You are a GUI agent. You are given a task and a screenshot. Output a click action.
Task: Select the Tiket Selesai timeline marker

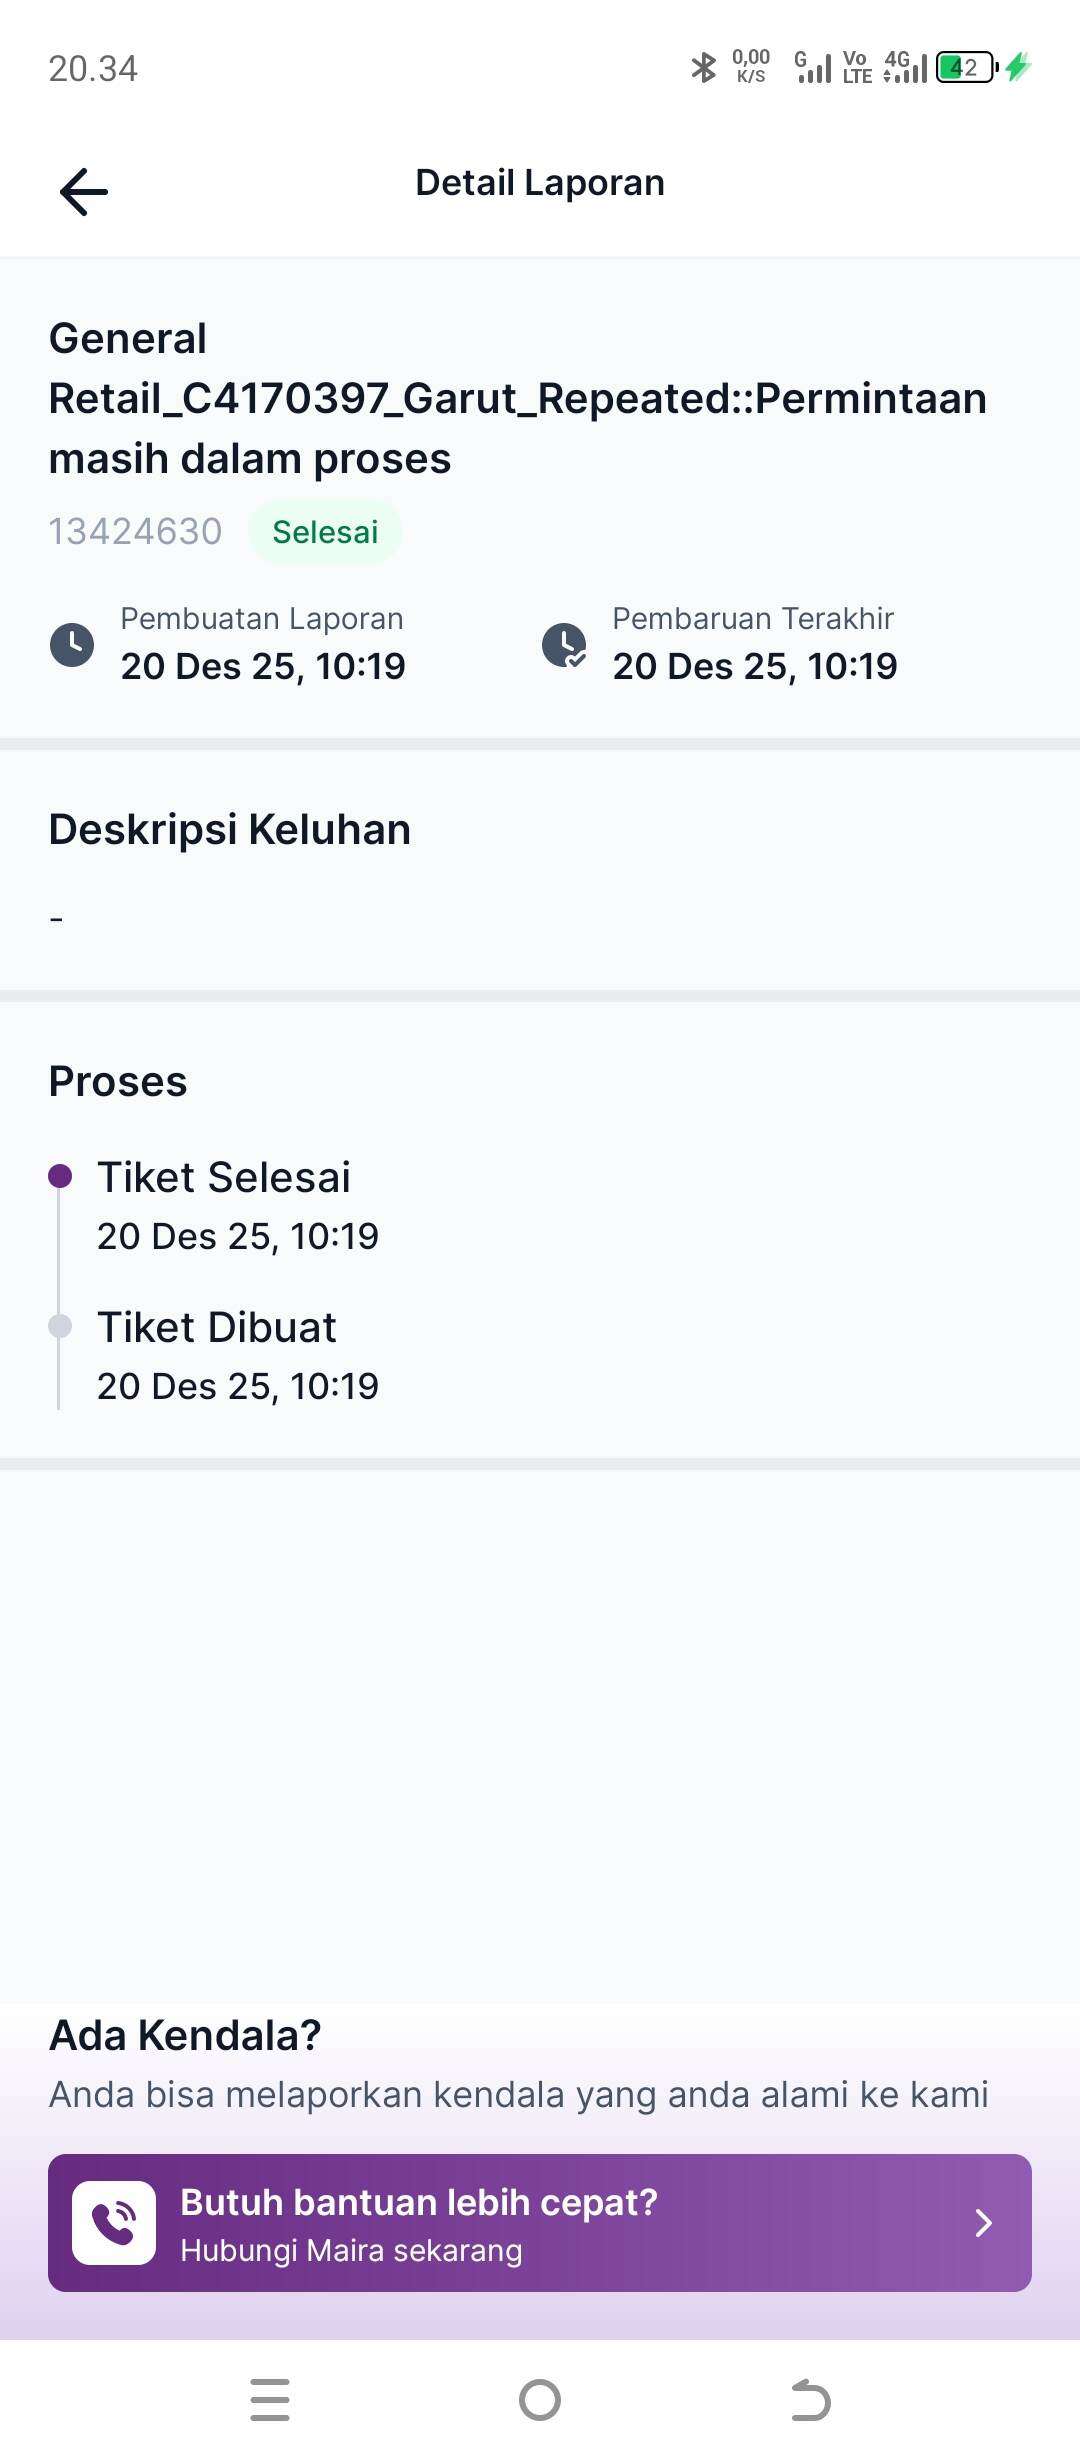(60, 1176)
